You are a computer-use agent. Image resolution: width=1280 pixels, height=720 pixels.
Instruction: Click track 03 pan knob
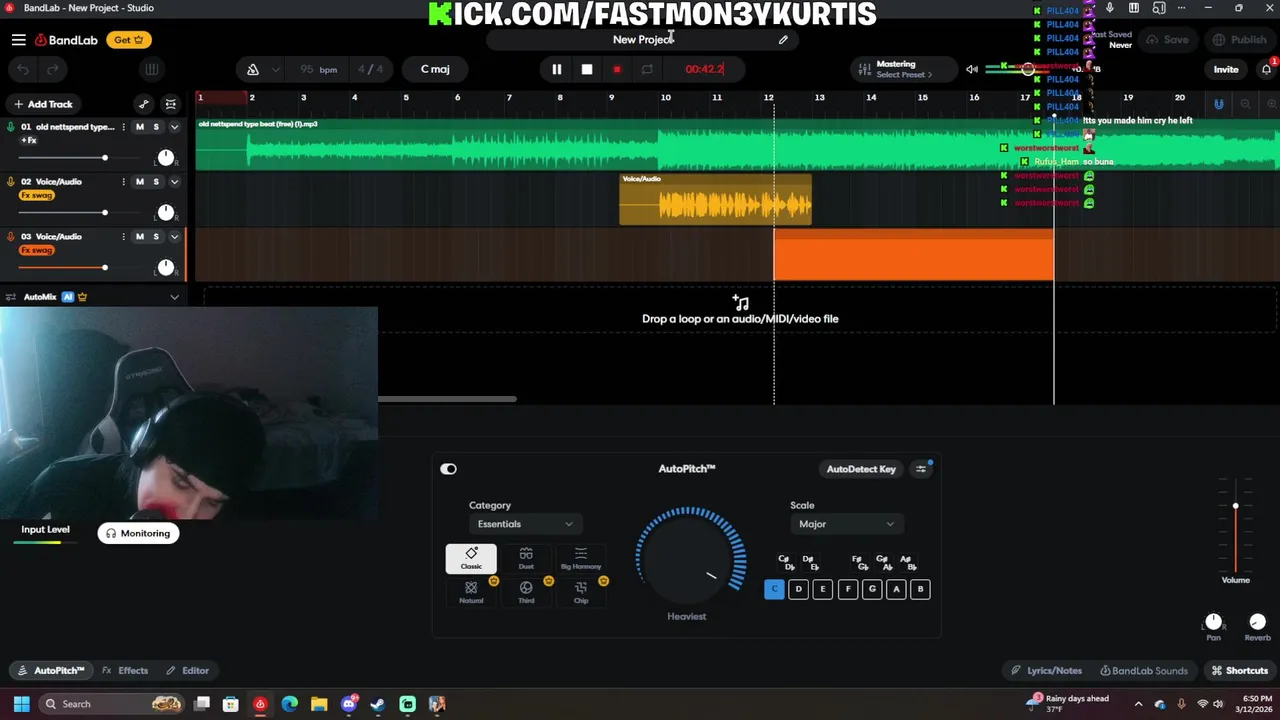(x=166, y=267)
